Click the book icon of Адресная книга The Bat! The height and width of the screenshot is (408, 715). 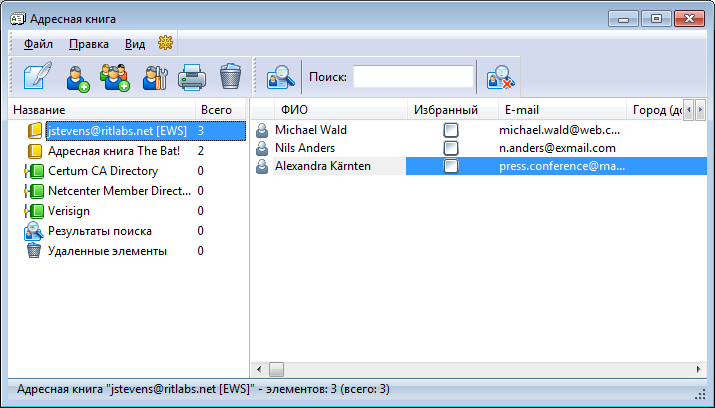tap(35, 151)
